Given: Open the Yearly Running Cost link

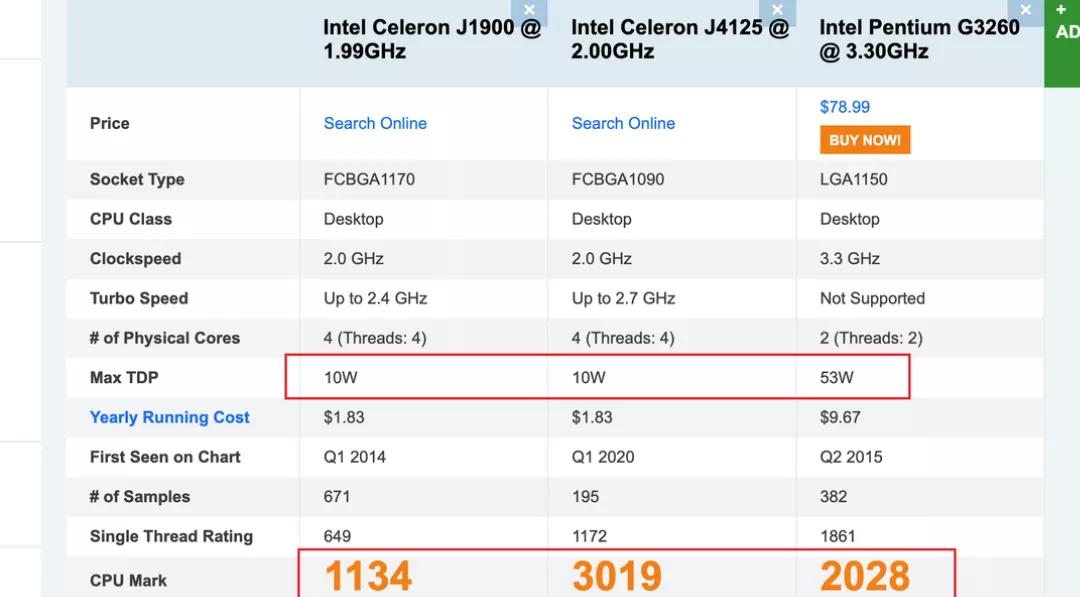Looking at the screenshot, I should coord(170,417).
